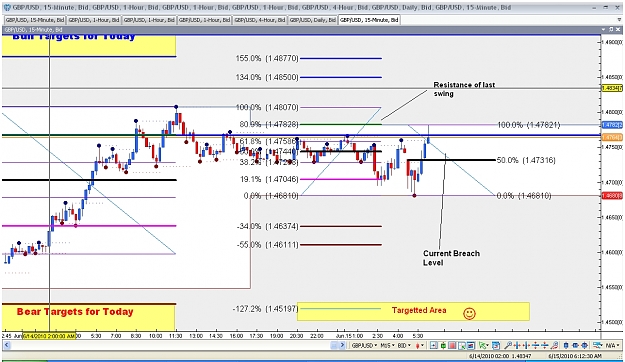The height and width of the screenshot is (362, 625).
Task: Click the '-34.0% (1.46374)' Fibonacci label
Action: [x=267, y=226]
